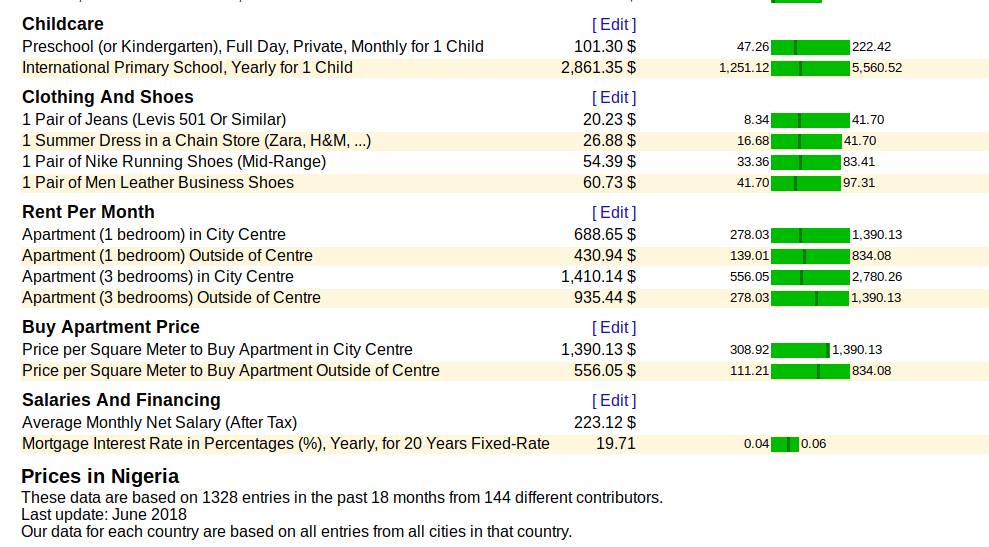Click Edit next to Rent Per Month
Screen dimensions: 989x547
point(614,212)
